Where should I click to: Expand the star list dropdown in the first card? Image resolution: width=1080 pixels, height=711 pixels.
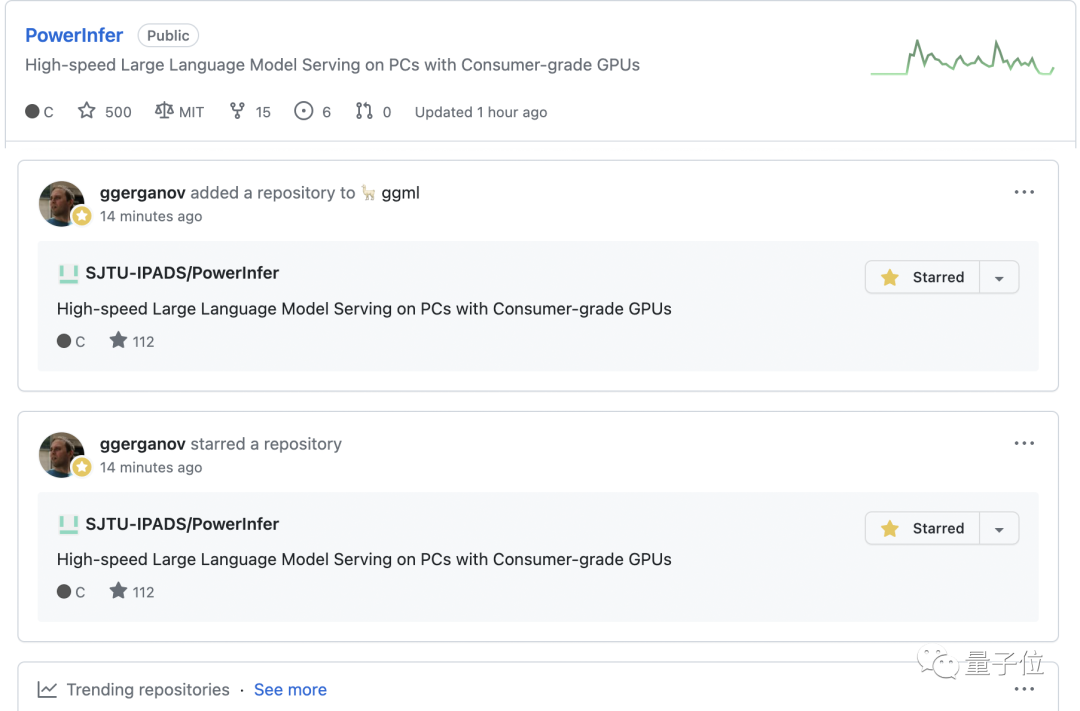pyautogui.click(x=999, y=278)
